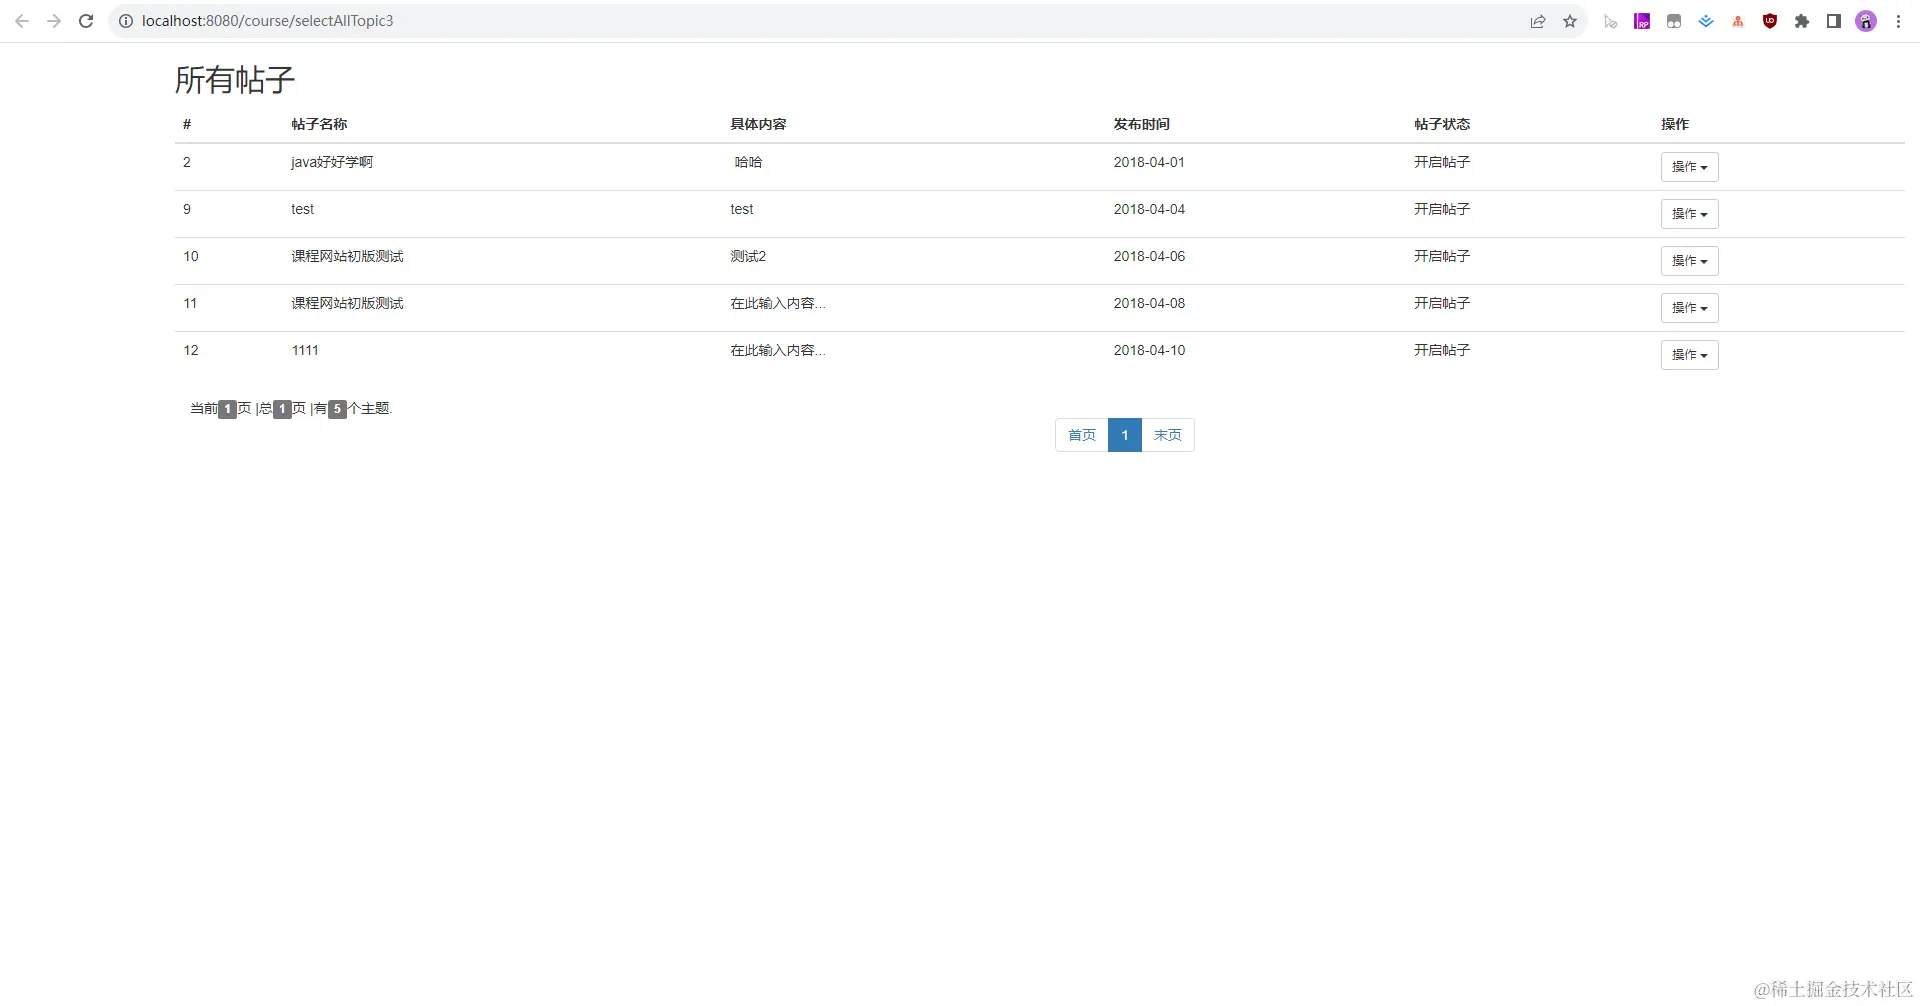Open the blue layered-chevron extension
Screen dimensions: 1920x1006
point(1706,21)
